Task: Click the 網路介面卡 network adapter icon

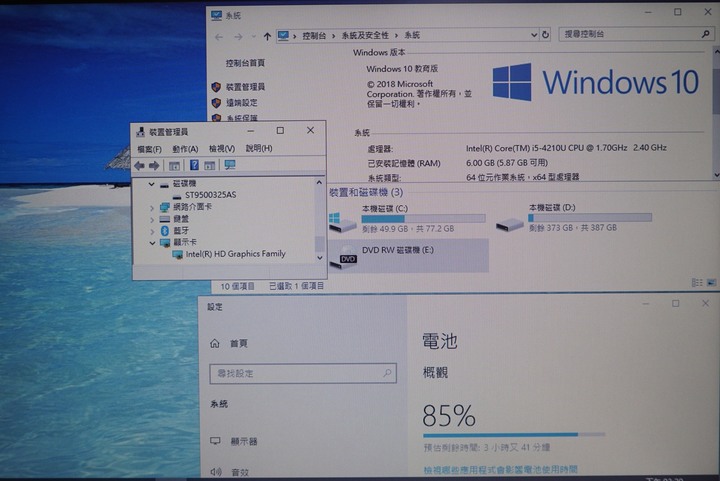Action: 165,207
